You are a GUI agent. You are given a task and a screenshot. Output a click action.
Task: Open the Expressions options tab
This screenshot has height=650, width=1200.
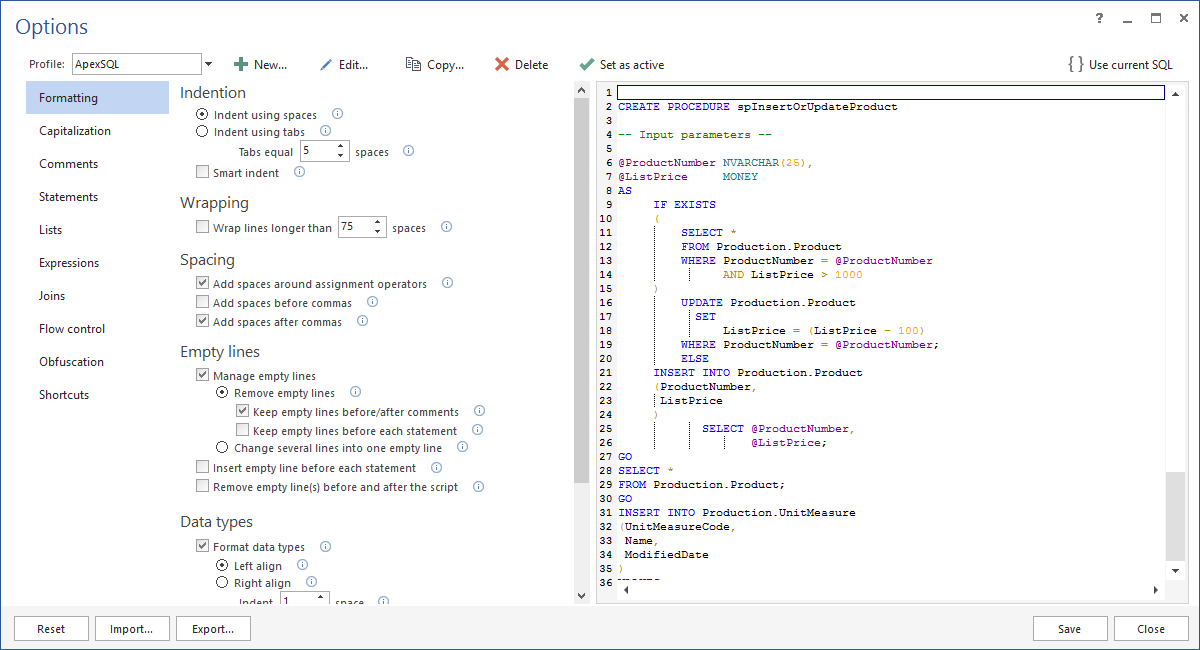coord(97,263)
